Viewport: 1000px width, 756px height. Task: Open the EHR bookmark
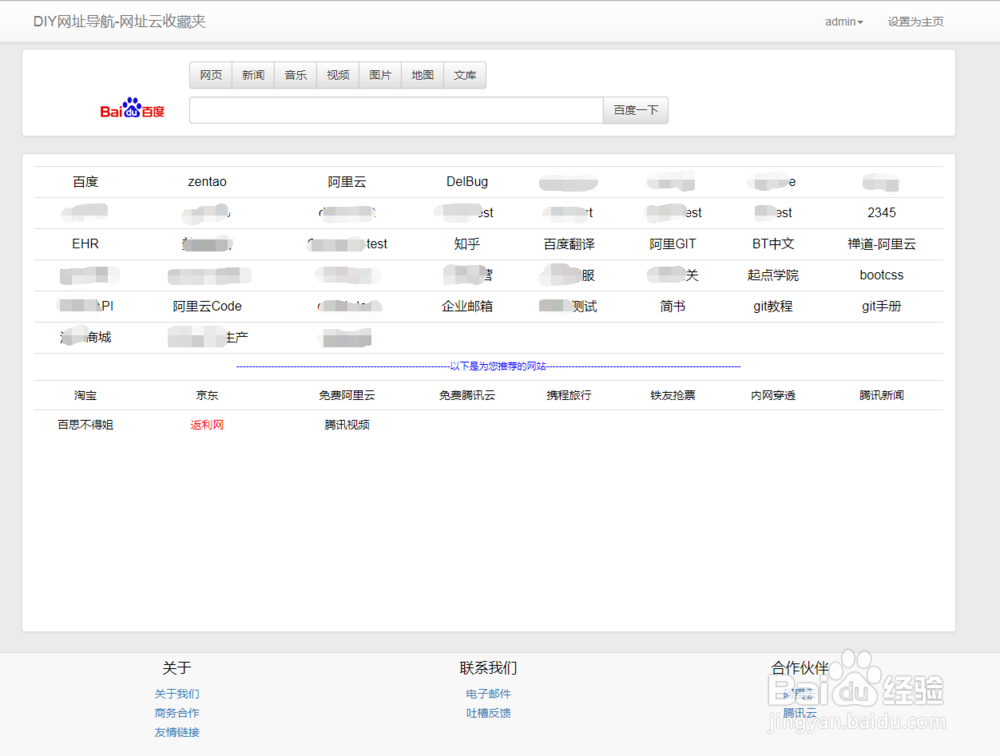click(85, 244)
